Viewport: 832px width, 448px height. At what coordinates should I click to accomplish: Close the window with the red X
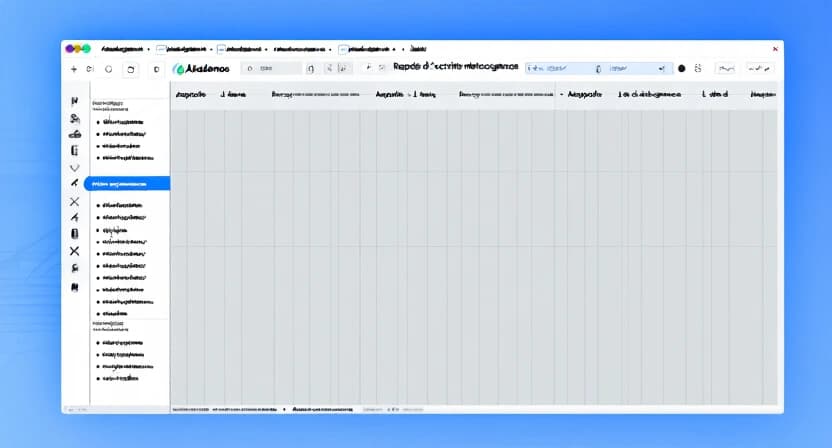775,49
